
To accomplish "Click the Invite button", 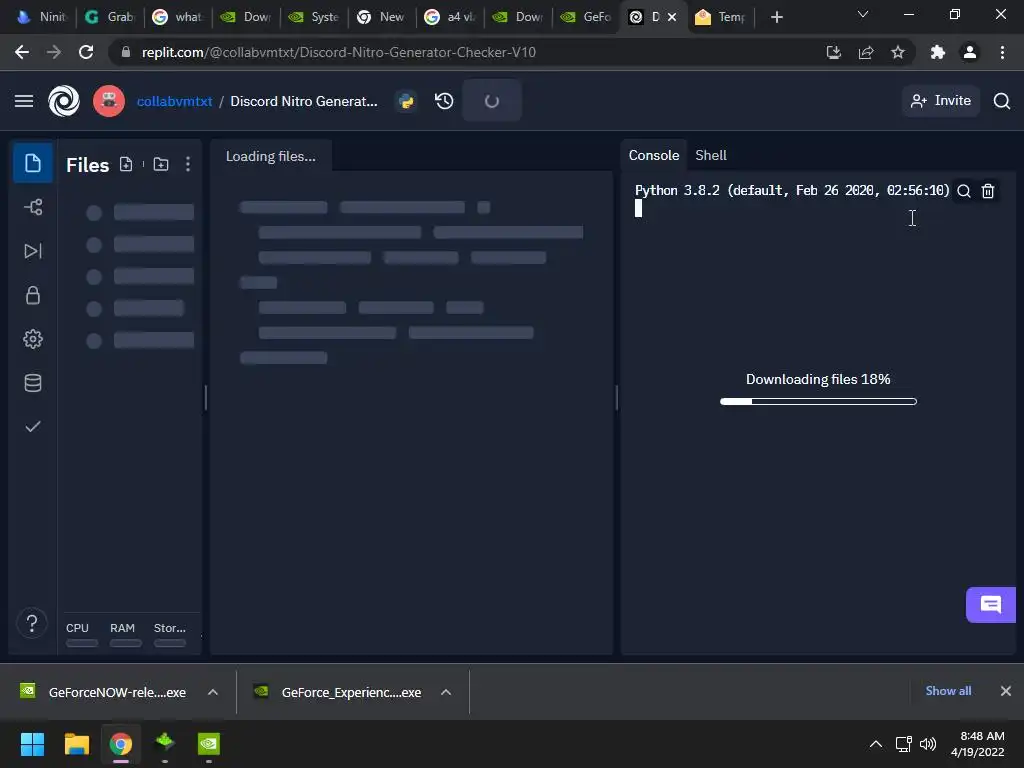I will point(941,101).
